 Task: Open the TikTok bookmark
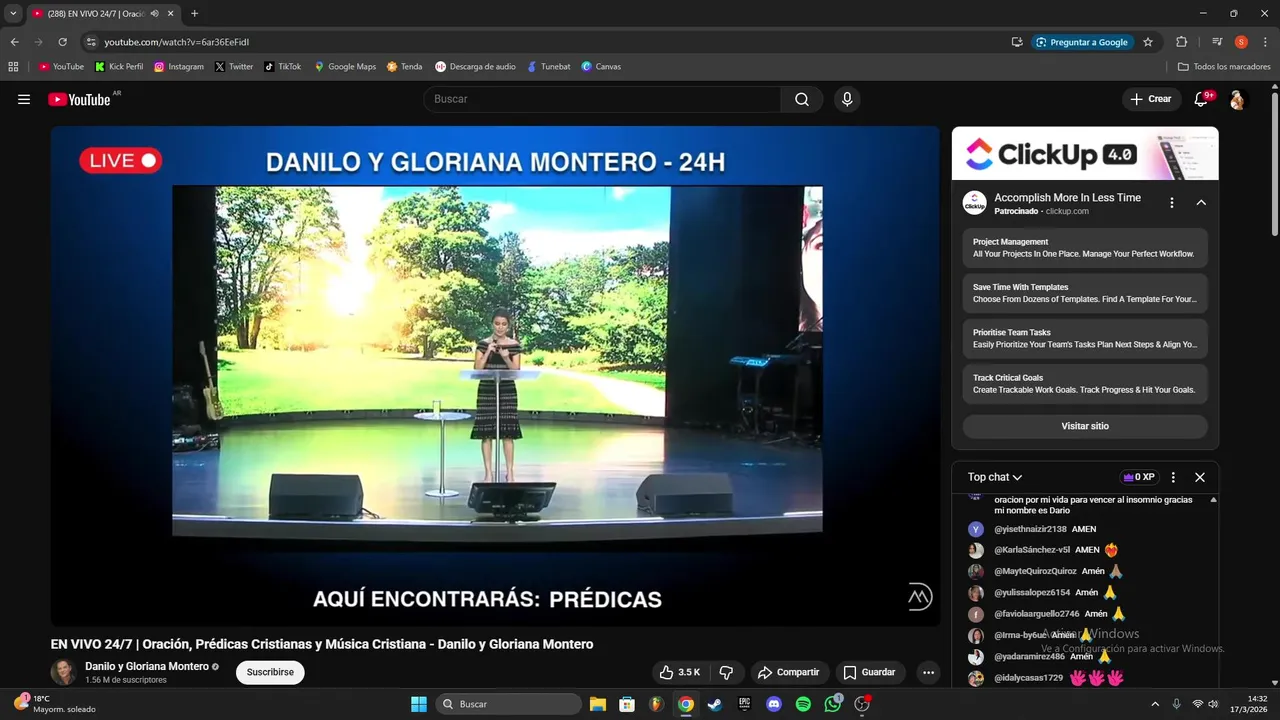(x=283, y=67)
